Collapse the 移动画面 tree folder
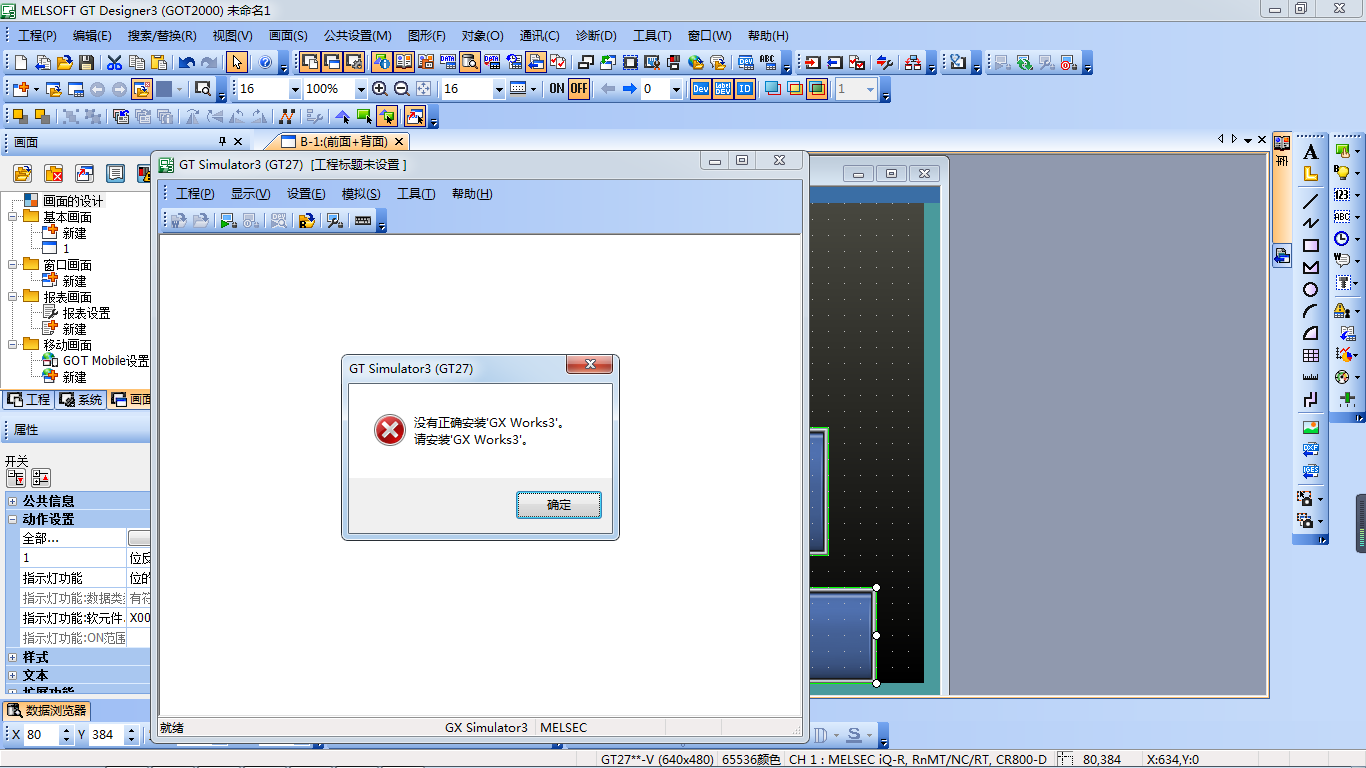 13,345
